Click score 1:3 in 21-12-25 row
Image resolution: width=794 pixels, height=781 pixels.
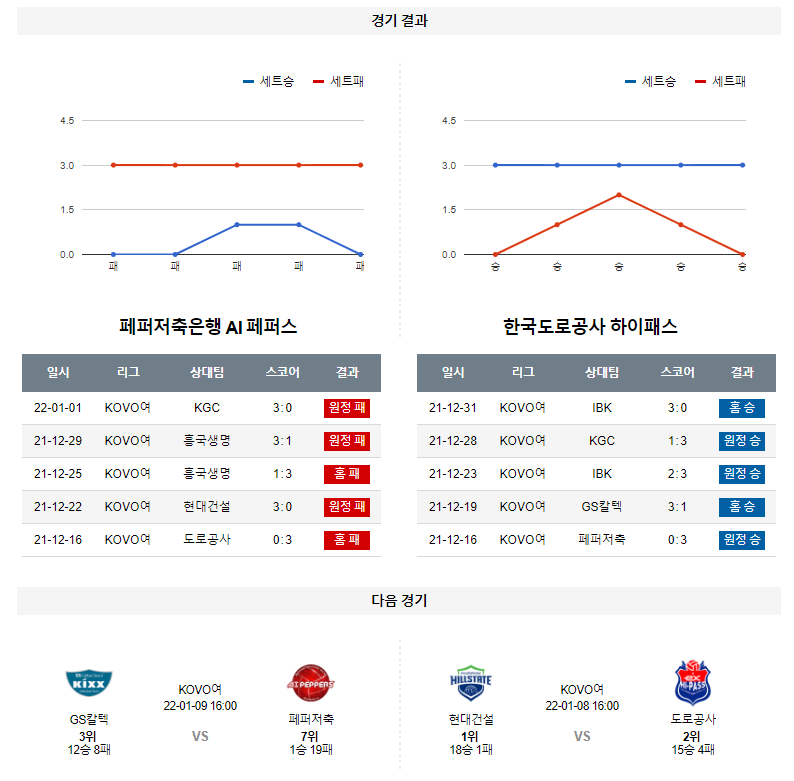(x=283, y=474)
